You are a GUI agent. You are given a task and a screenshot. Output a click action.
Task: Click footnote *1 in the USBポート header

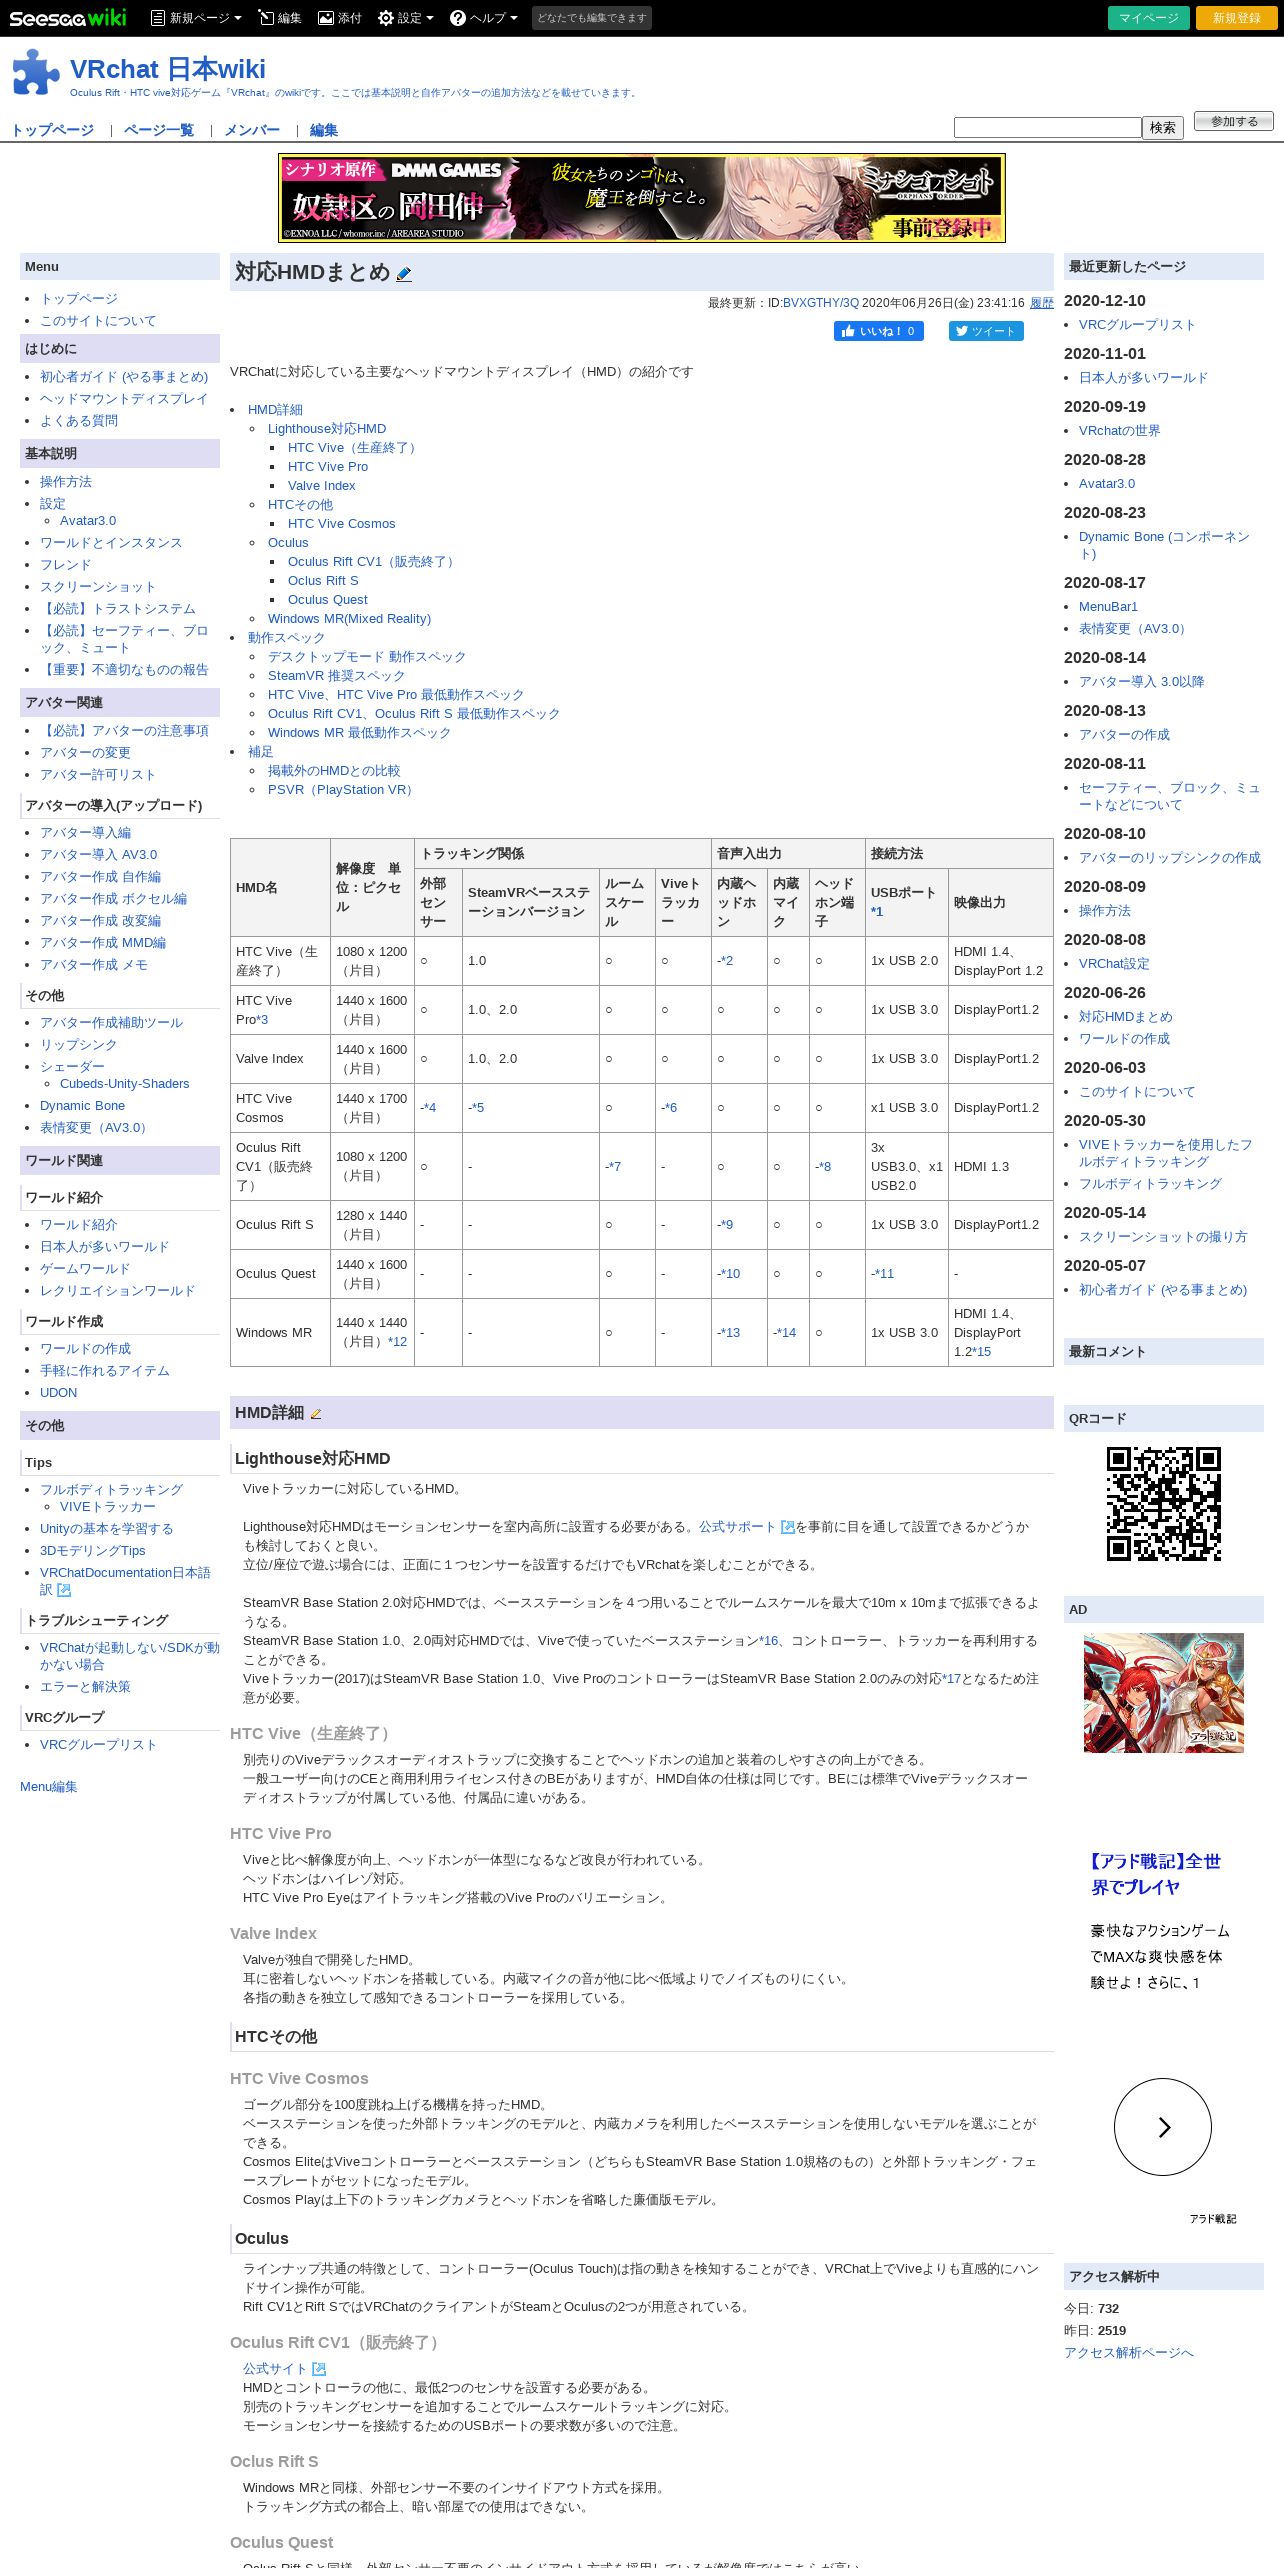pyautogui.click(x=877, y=912)
